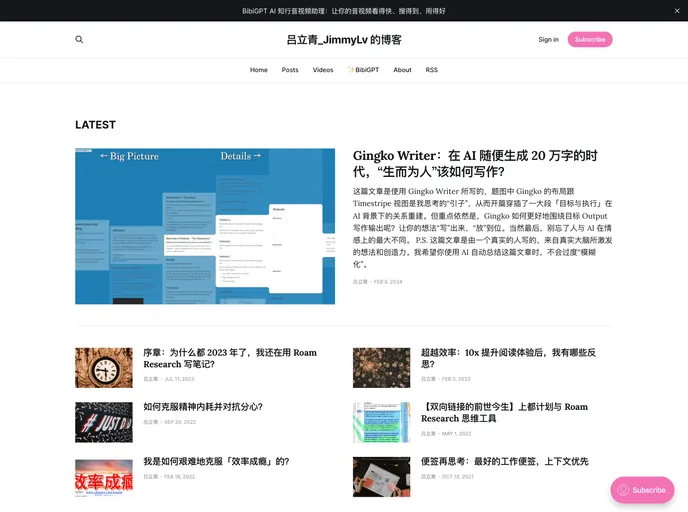This screenshot has width=688, height=512.
Task: Go to the Home nav item
Action: coord(258,70)
